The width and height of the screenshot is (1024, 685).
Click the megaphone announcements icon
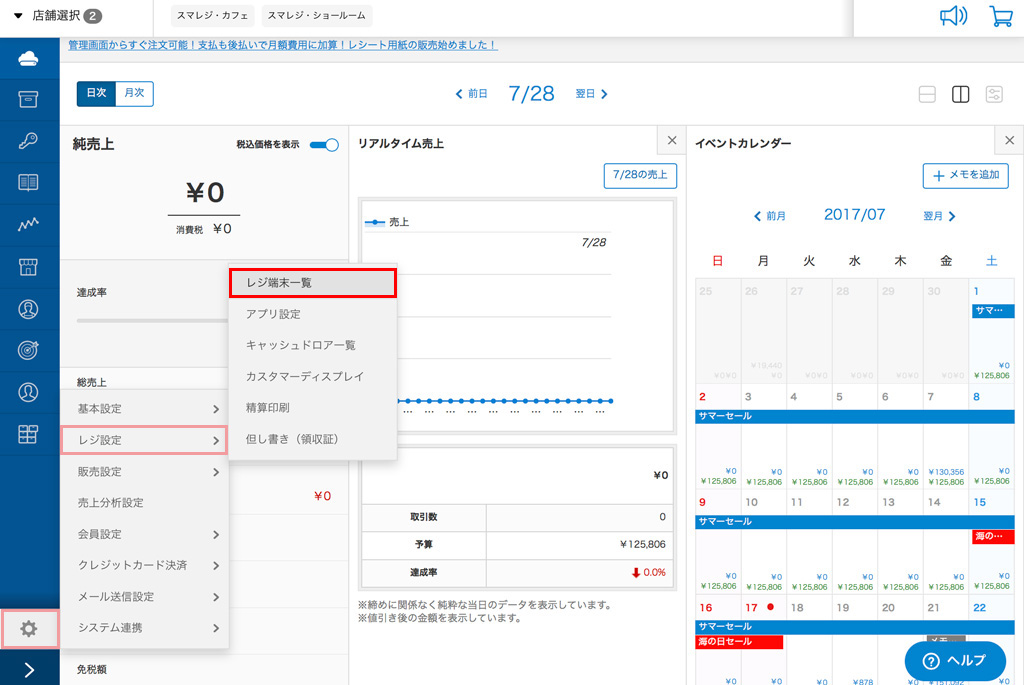click(954, 16)
